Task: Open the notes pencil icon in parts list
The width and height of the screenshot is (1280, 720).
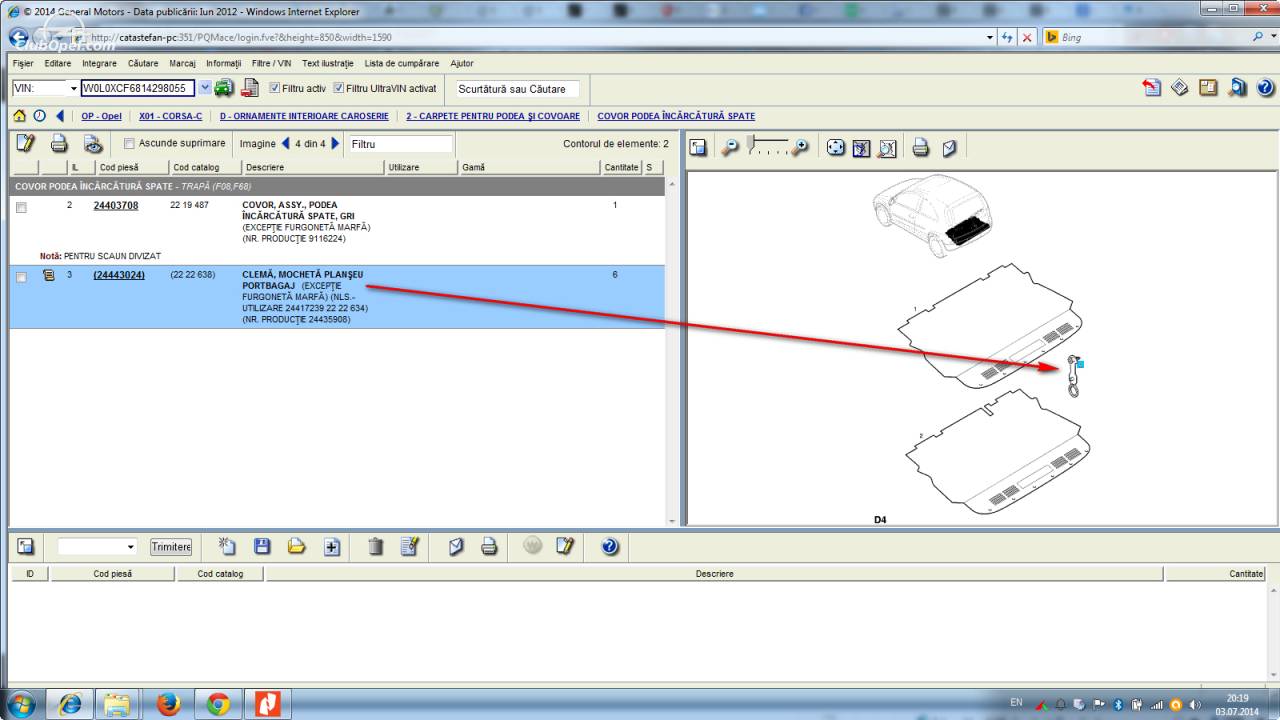Action: click(x=27, y=143)
